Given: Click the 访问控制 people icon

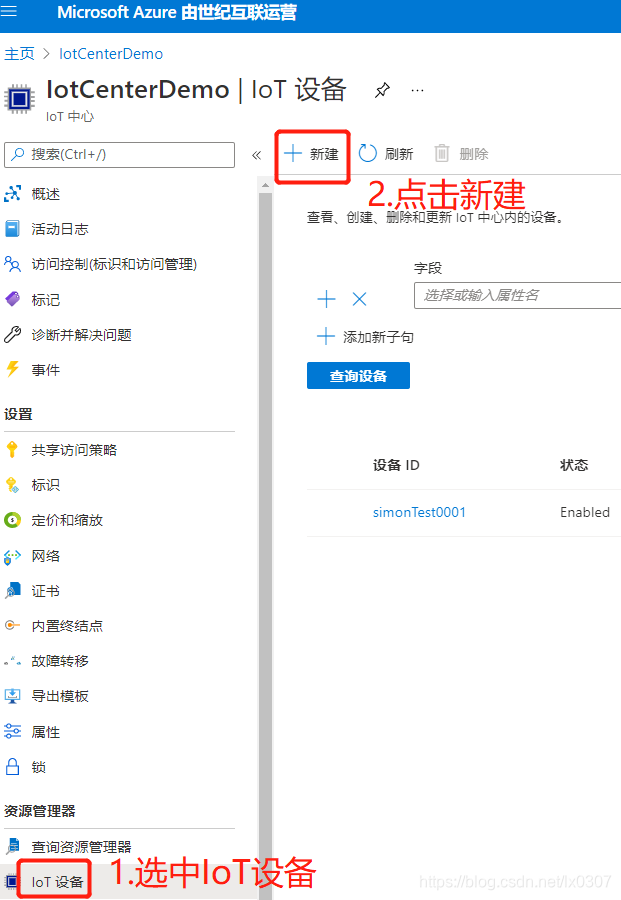Looking at the screenshot, I should click(12, 264).
